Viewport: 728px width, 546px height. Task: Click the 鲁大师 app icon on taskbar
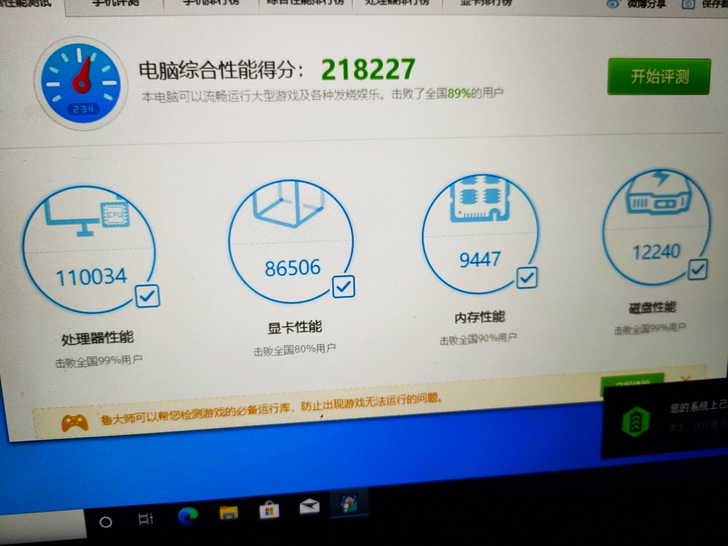[x=349, y=503]
